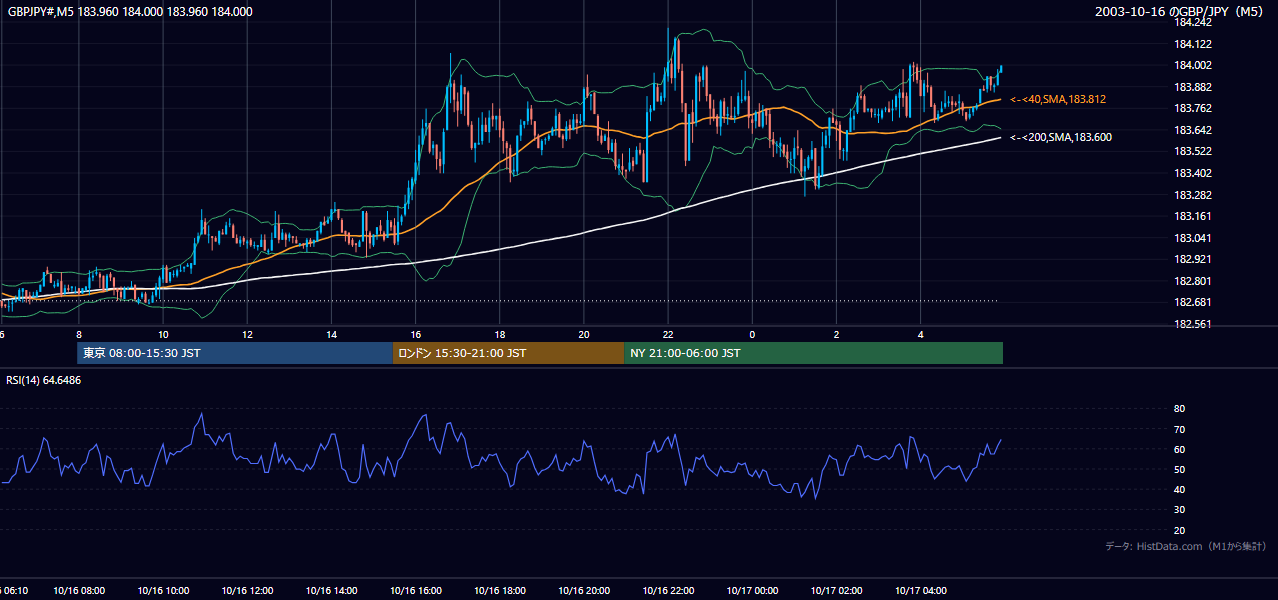
Task: Click the RSI axis level 50
Action: click(1179, 469)
